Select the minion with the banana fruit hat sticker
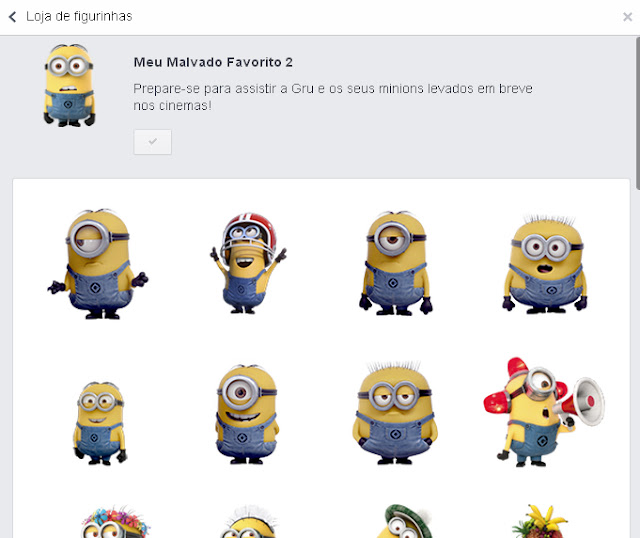Viewport: 640px width, 538px height. tap(540, 521)
